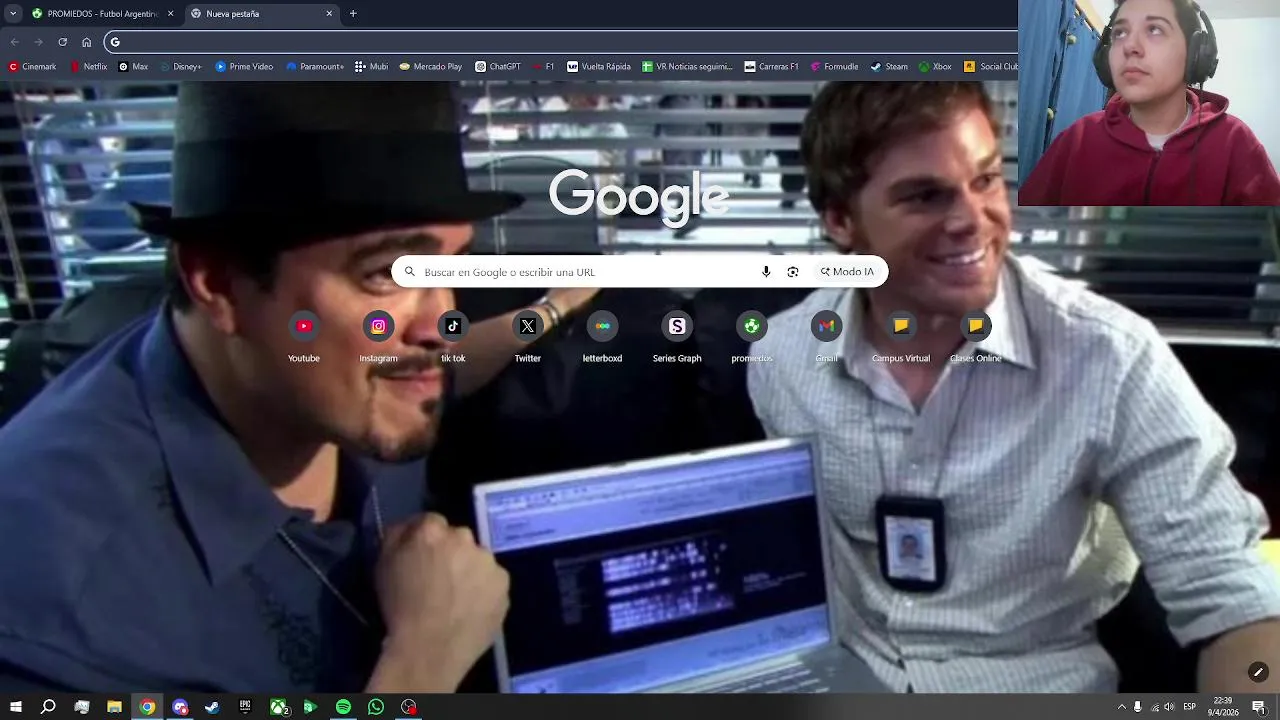Open the volume control in tray
Viewport: 1280px width, 720px height.
[1169, 707]
